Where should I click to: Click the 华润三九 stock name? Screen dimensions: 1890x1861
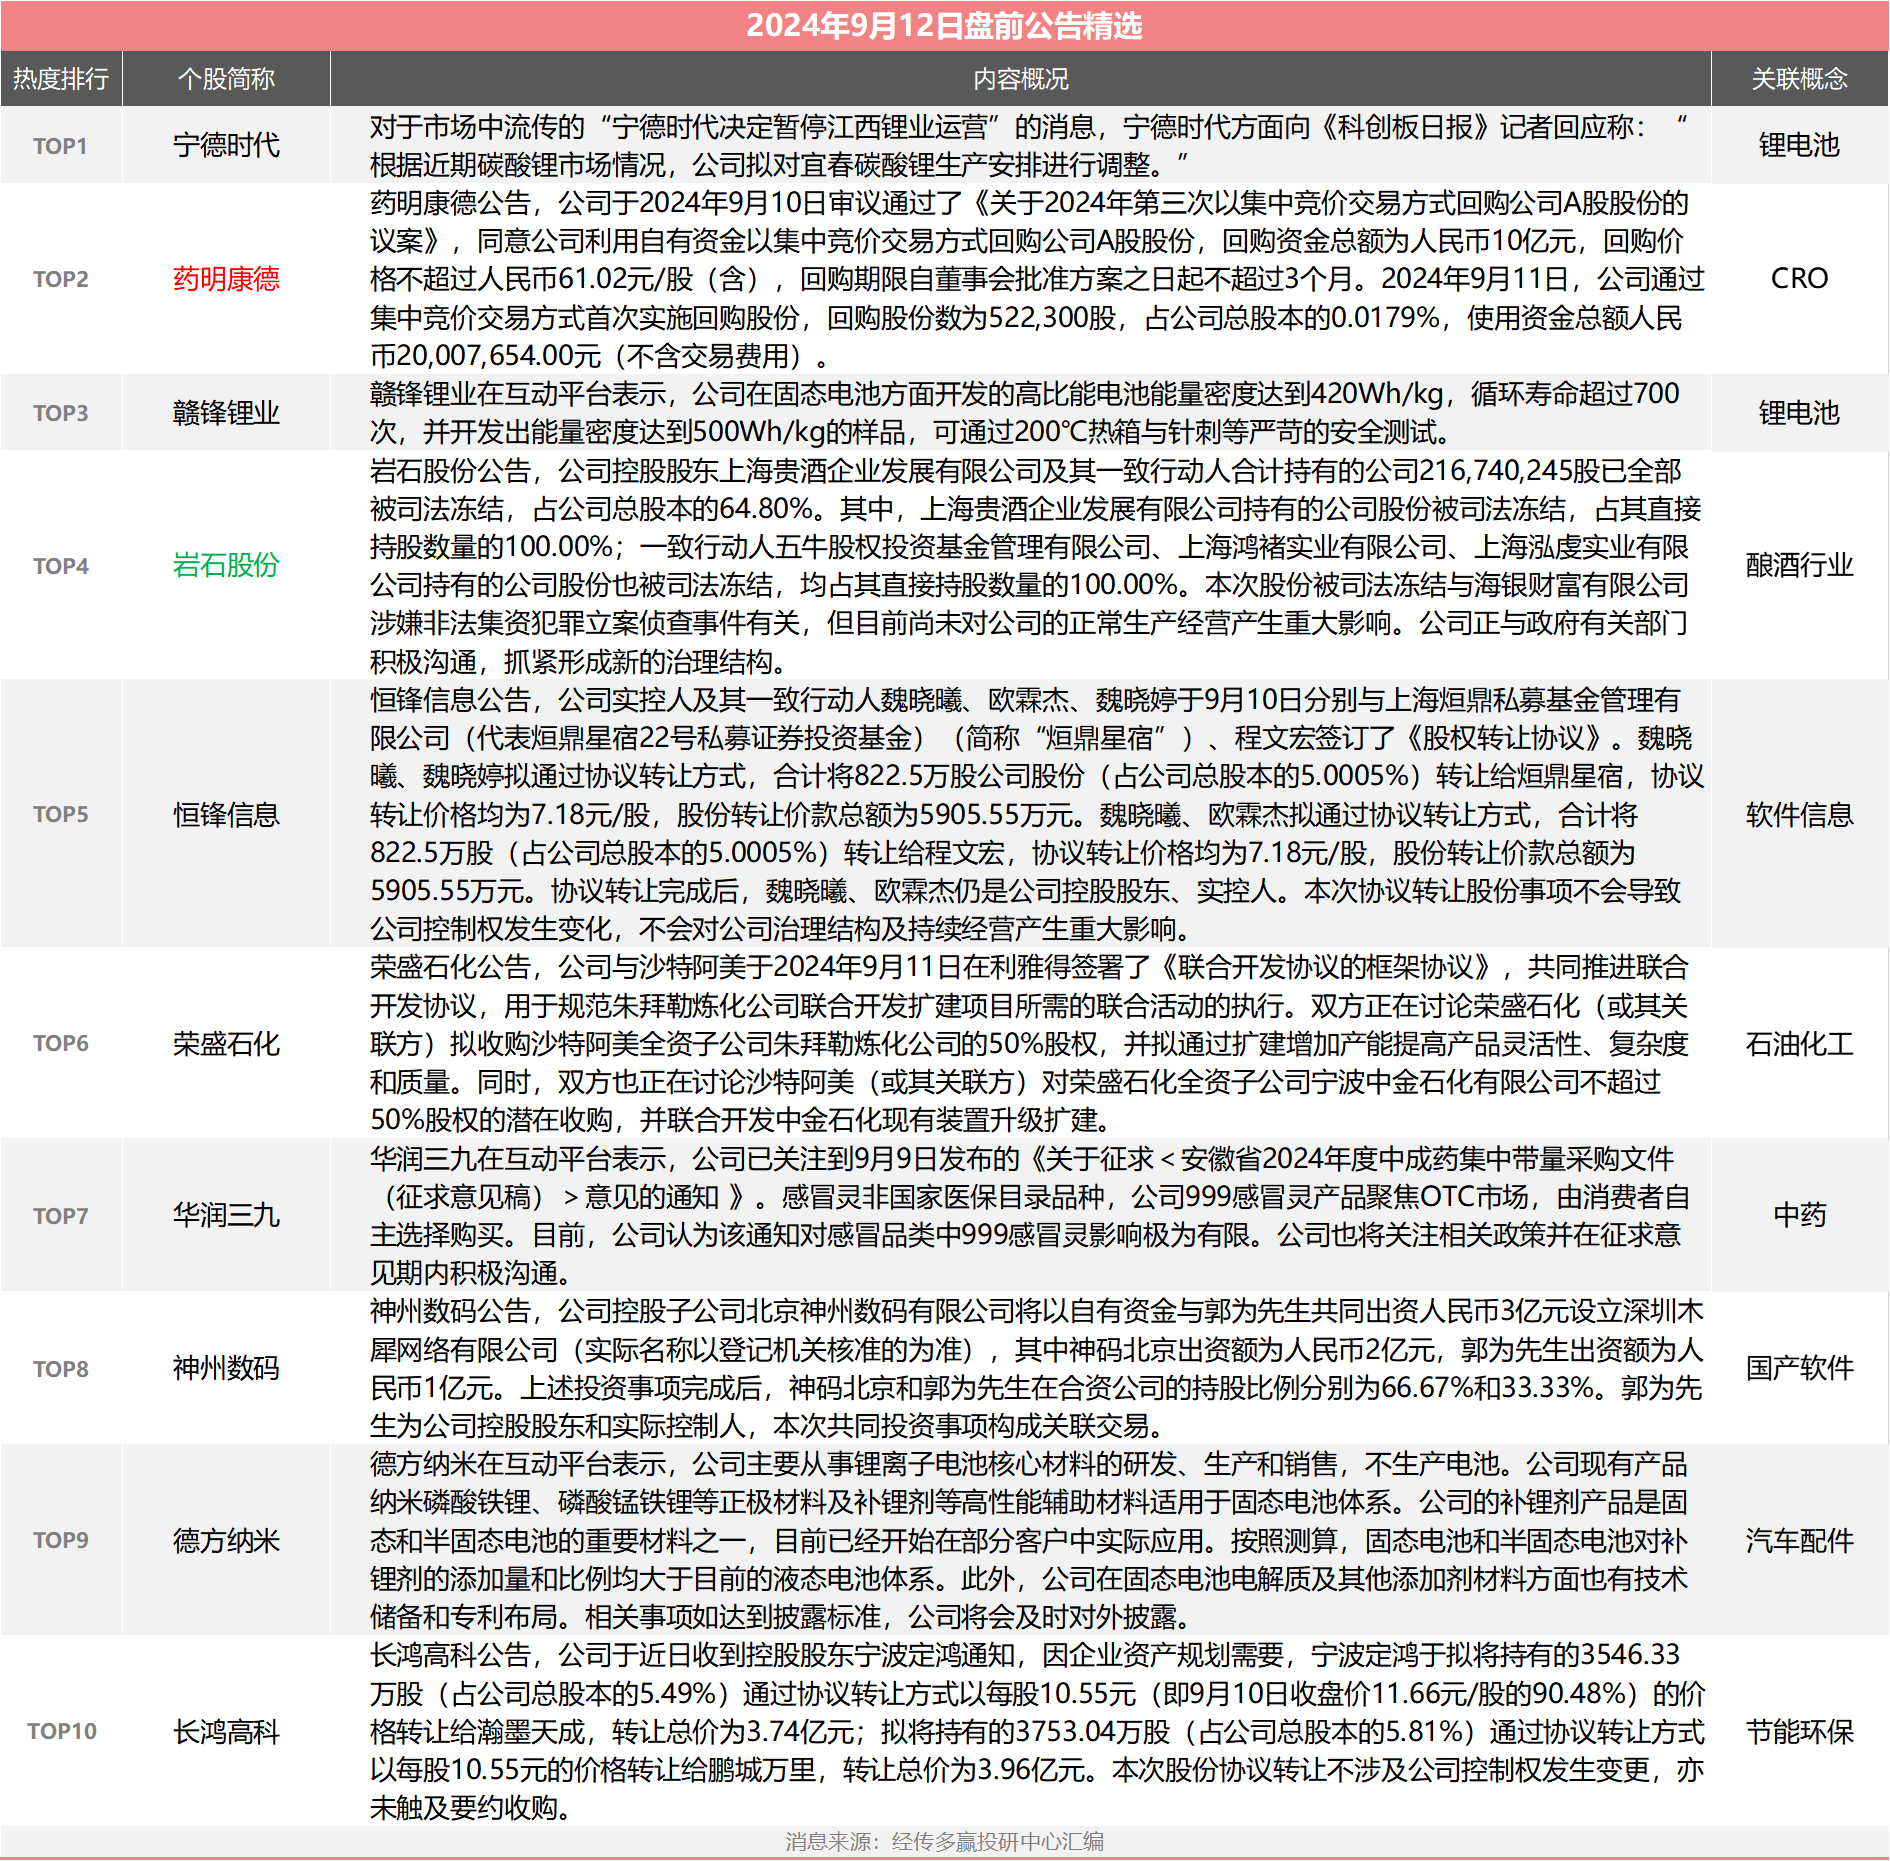click(226, 1216)
